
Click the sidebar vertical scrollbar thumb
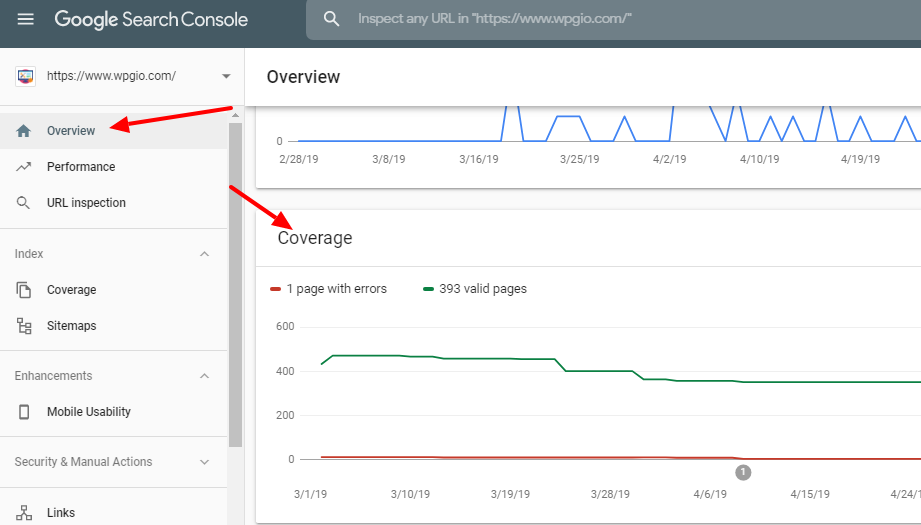point(236,285)
